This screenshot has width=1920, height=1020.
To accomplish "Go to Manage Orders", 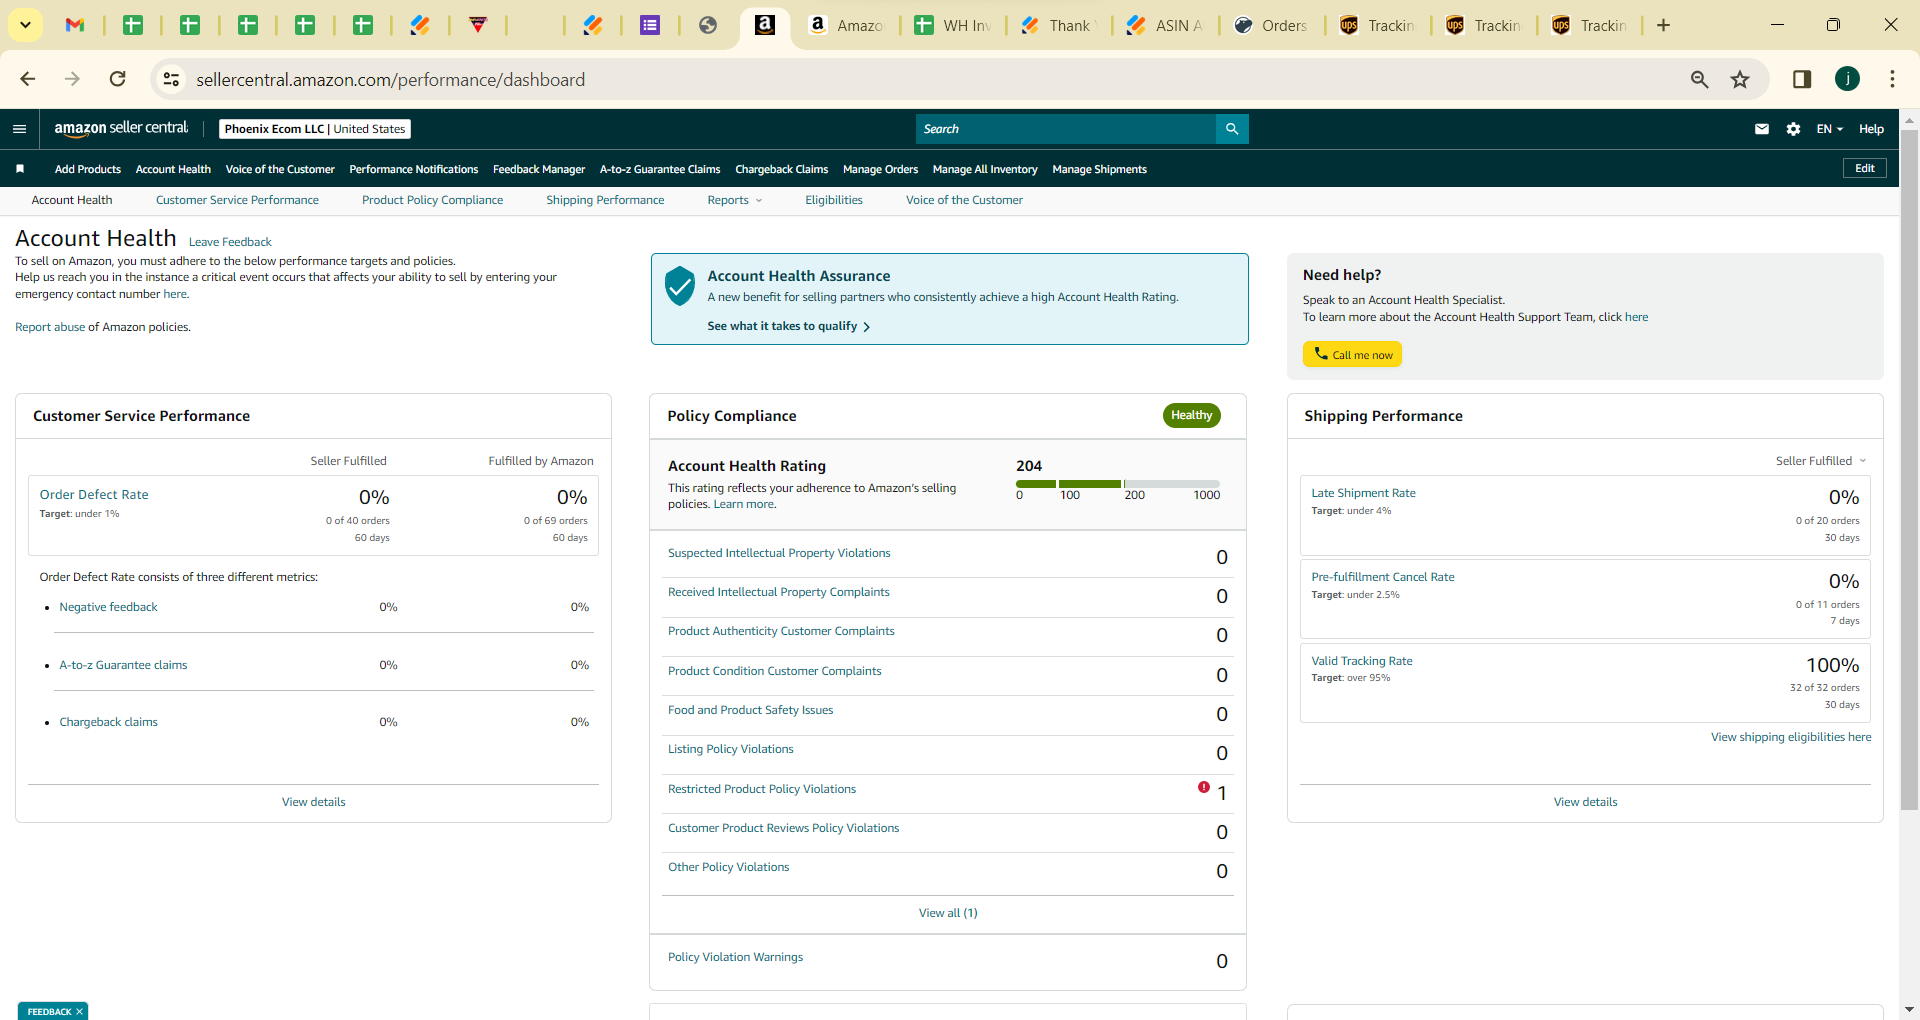I will (880, 169).
